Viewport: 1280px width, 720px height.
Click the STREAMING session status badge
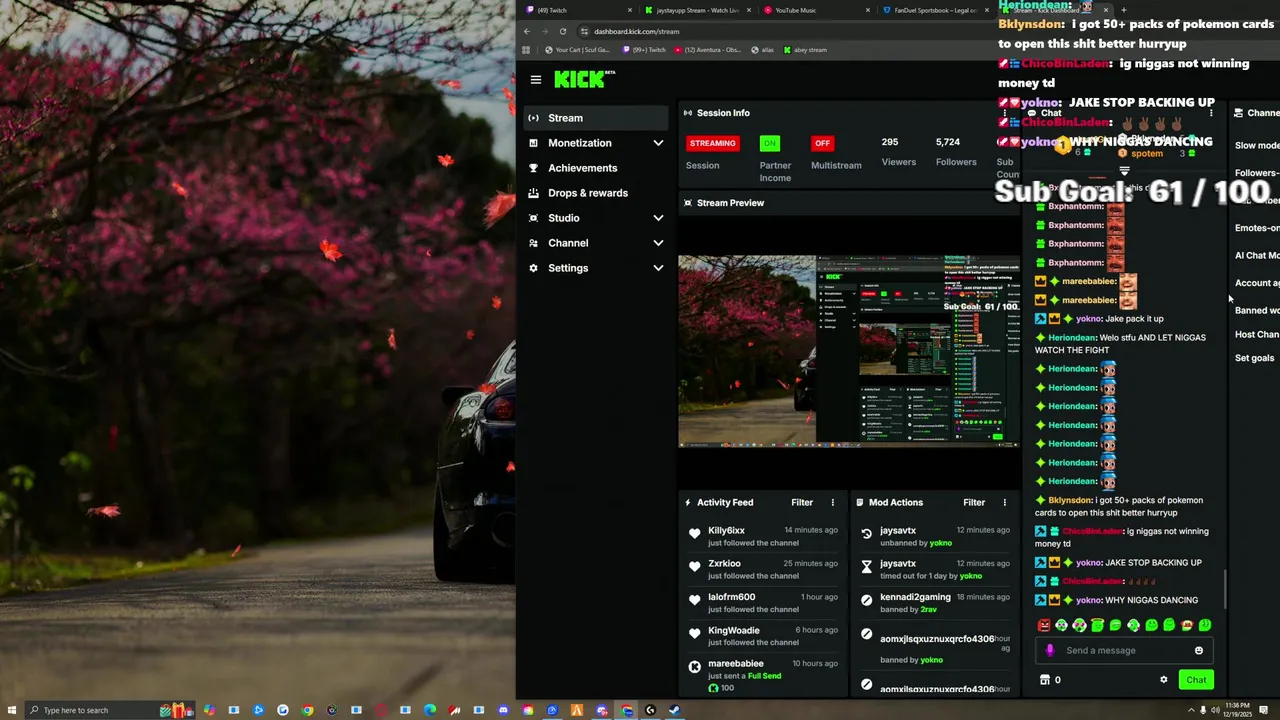pos(712,143)
